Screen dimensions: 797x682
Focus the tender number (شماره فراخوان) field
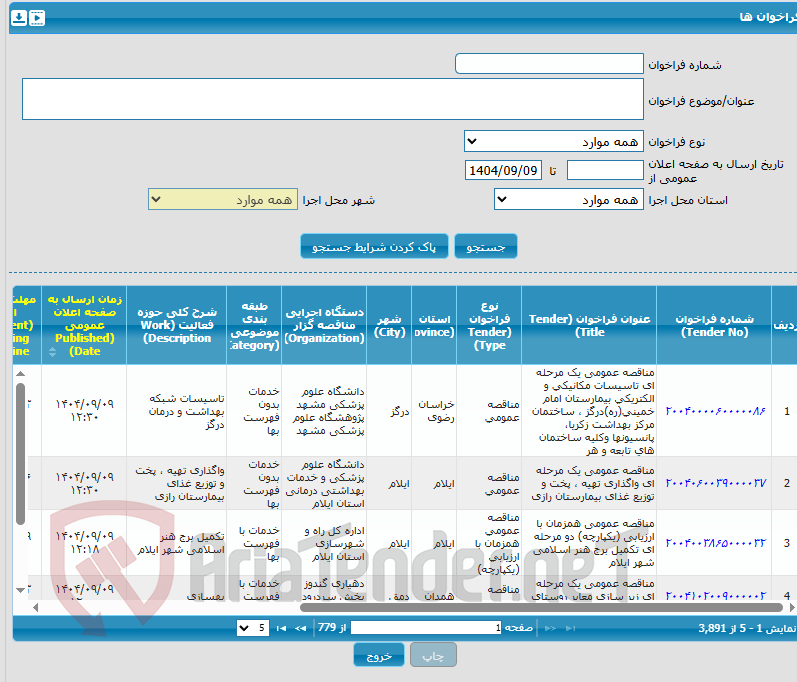[x=549, y=64]
